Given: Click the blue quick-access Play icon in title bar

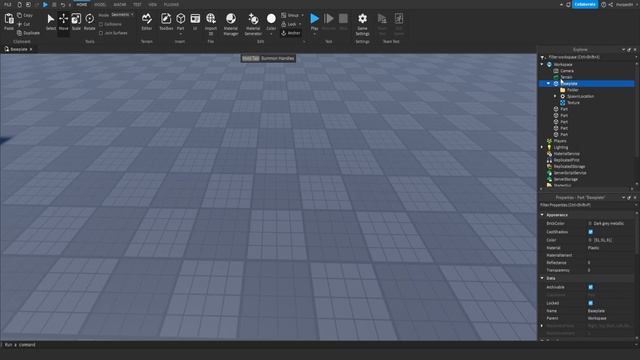Looking at the screenshot, I should (45, 4).
